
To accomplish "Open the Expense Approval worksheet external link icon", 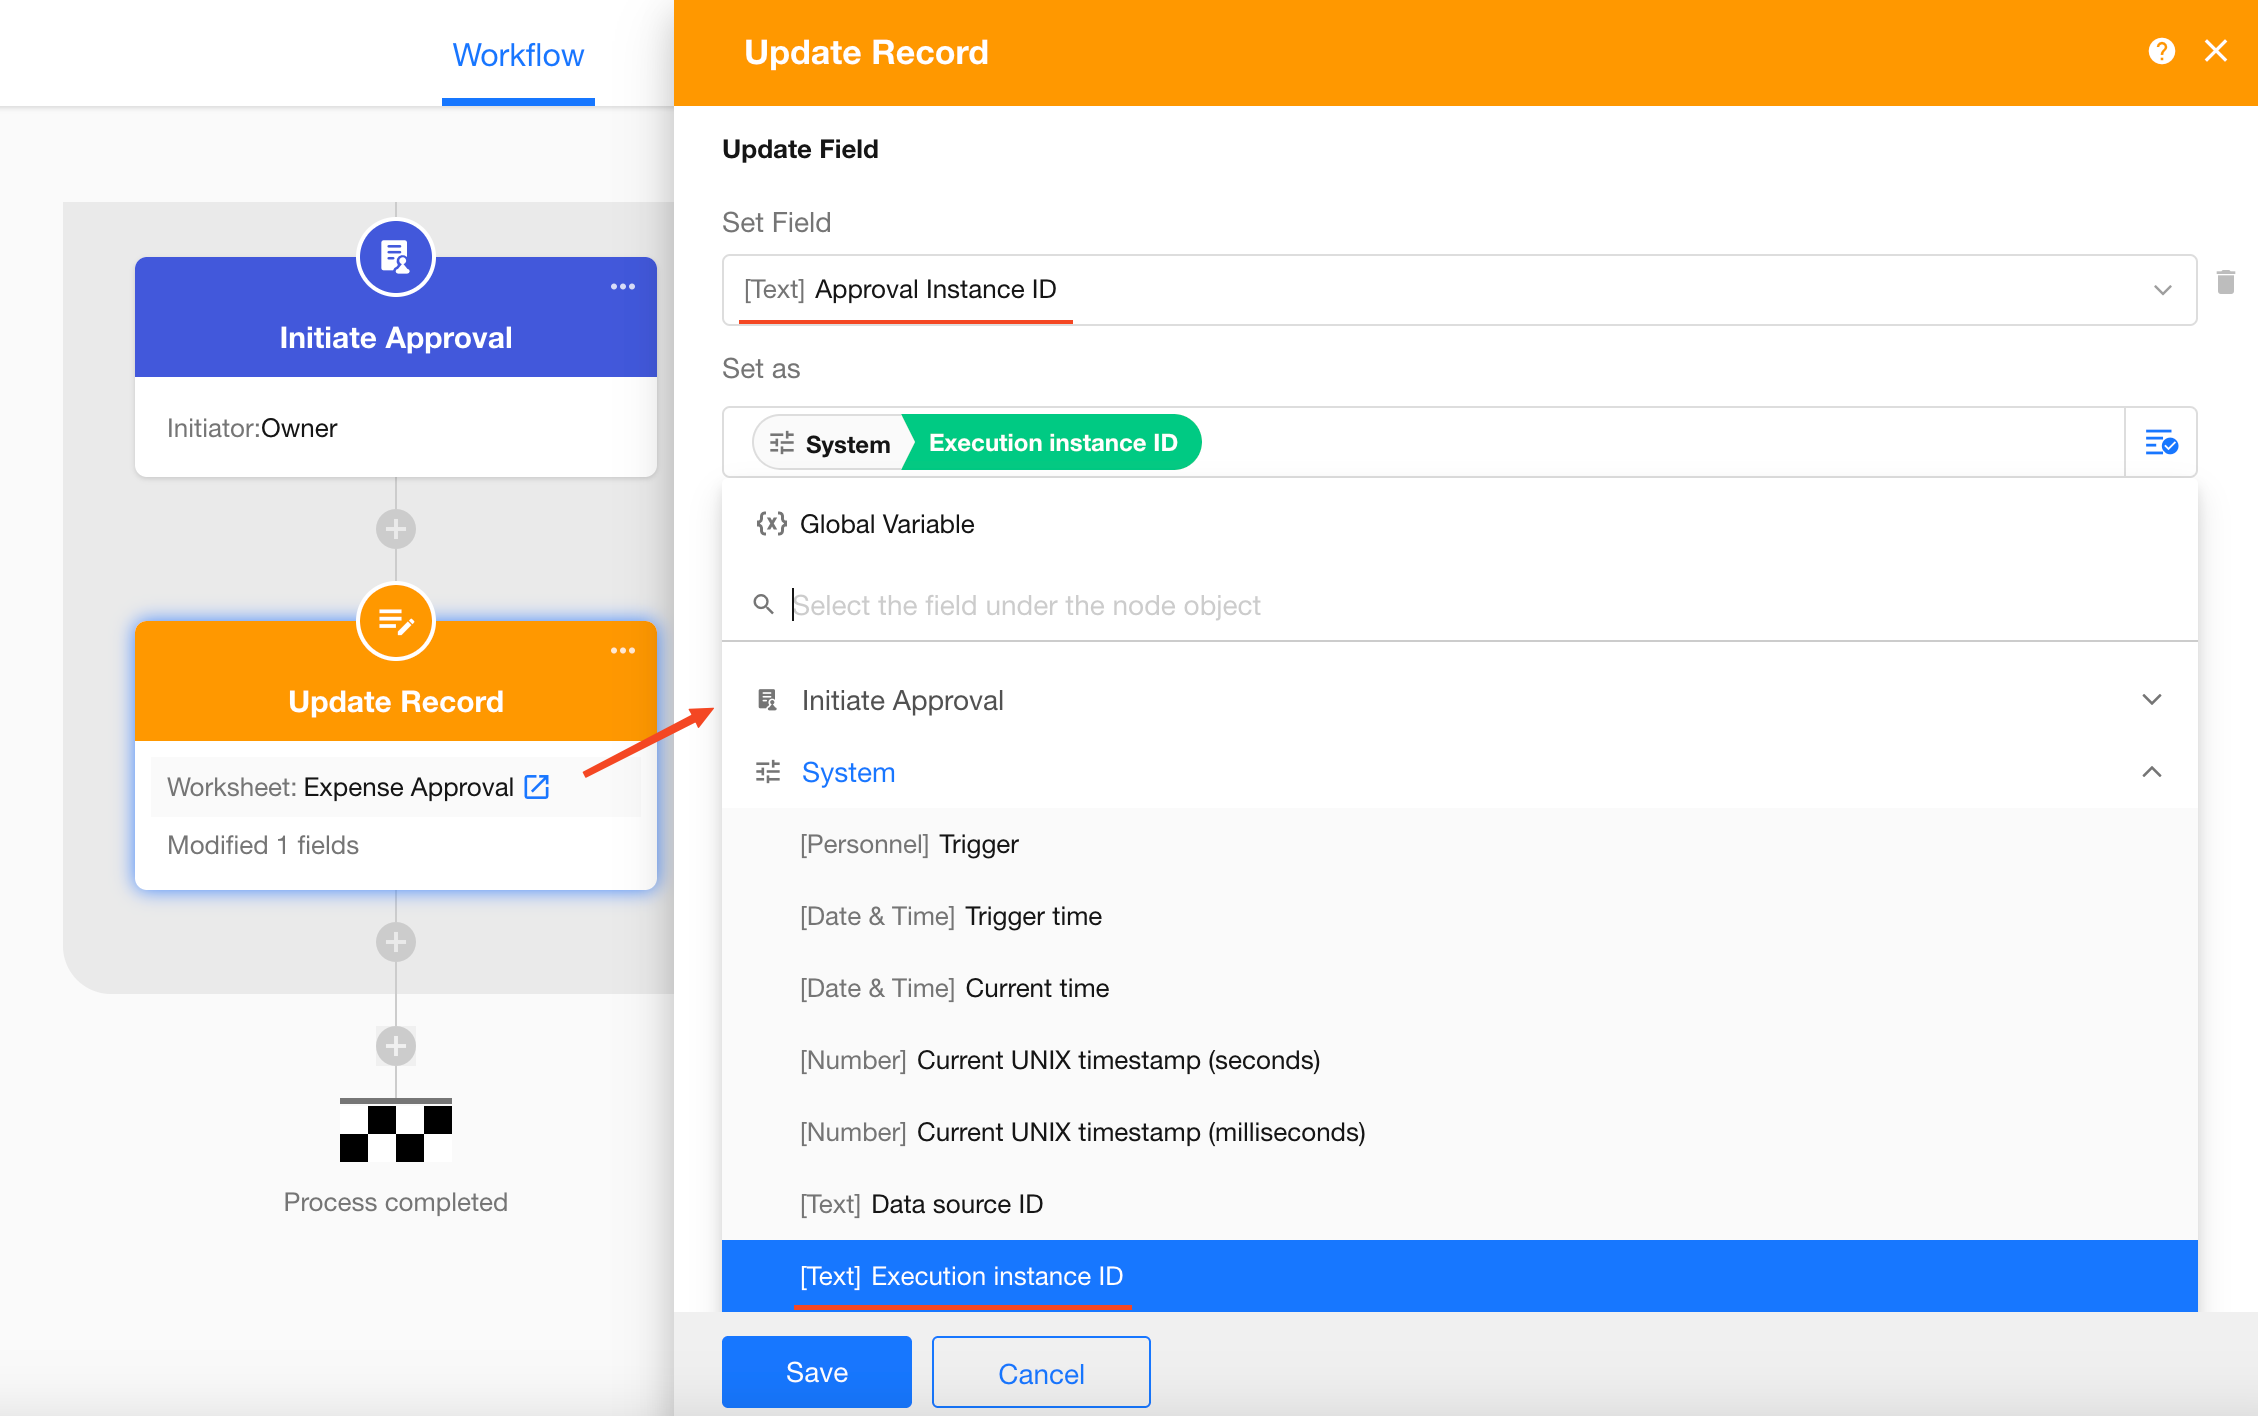I will (x=537, y=787).
